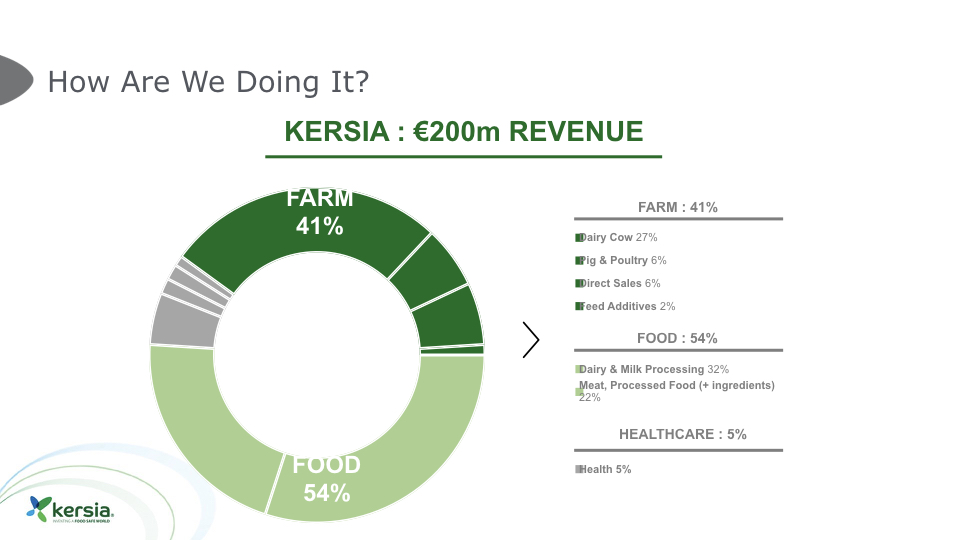The width and height of the screenshot is (960, 540).
Task: Click the "FARM : 41%" legend heading
Action: pyautogui.click(x=678, y=207)
